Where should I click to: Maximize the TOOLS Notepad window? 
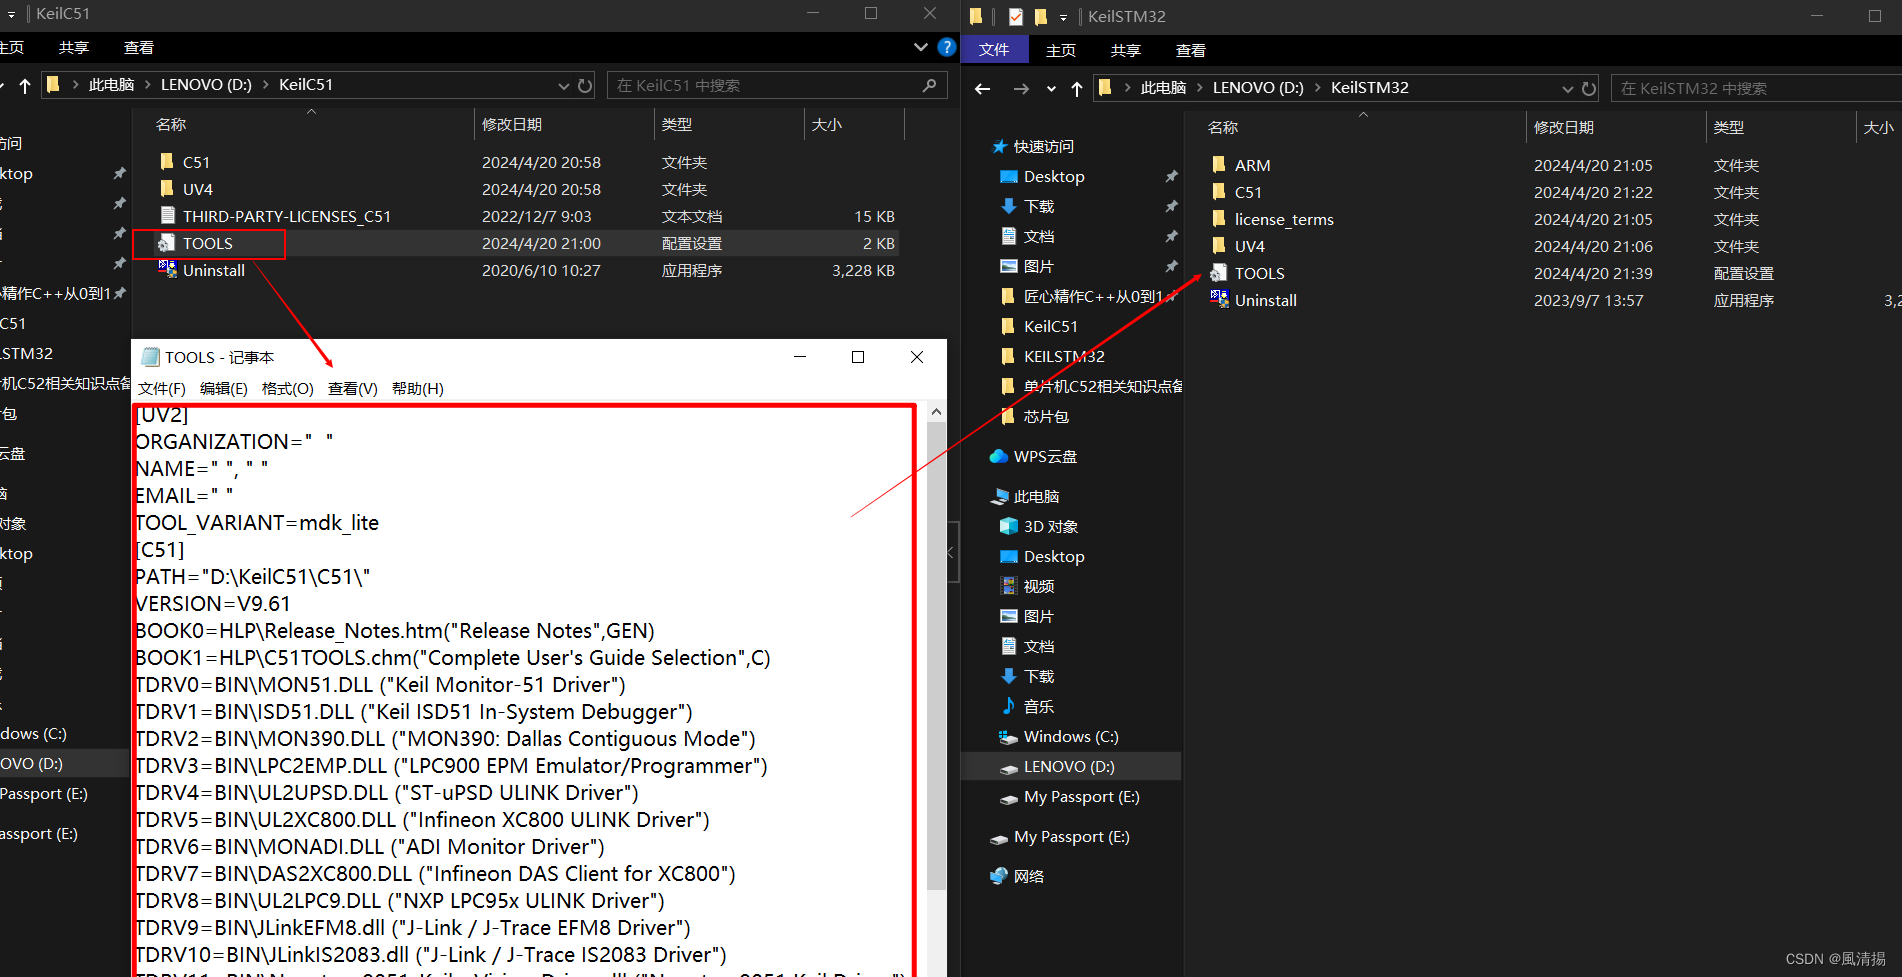[858, 357]
